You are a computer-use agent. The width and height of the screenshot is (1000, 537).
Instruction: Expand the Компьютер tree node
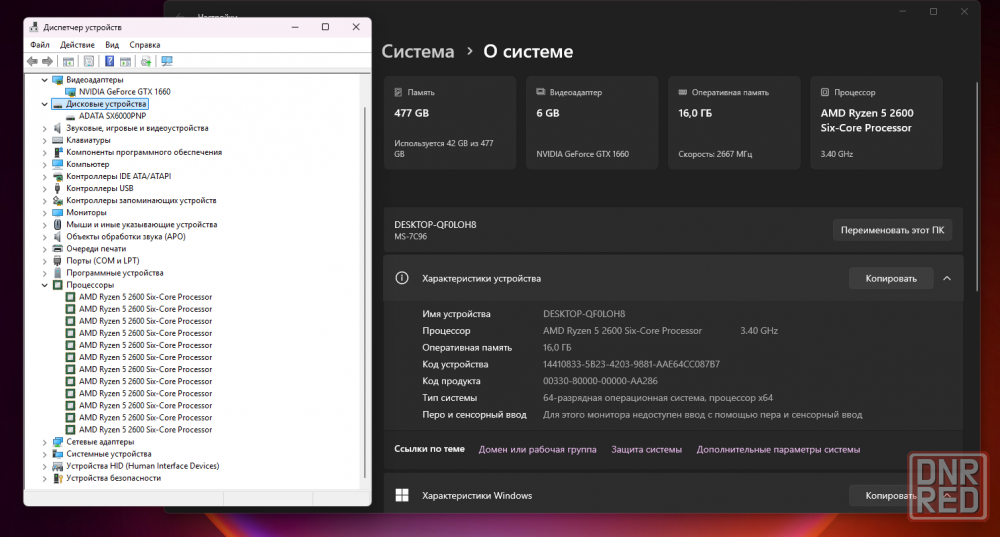[x=44, y=165]
